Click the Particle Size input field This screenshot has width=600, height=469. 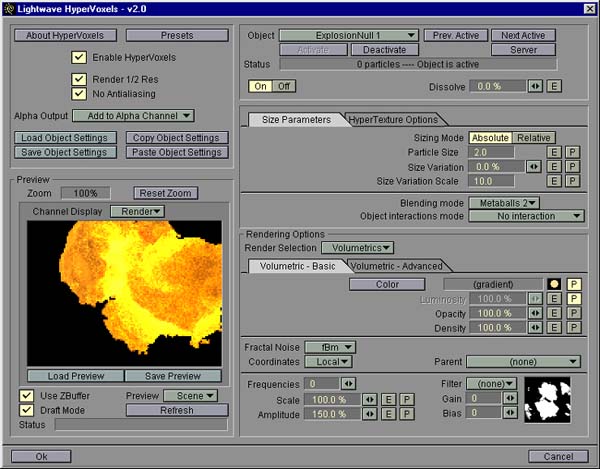click(491, 152)
